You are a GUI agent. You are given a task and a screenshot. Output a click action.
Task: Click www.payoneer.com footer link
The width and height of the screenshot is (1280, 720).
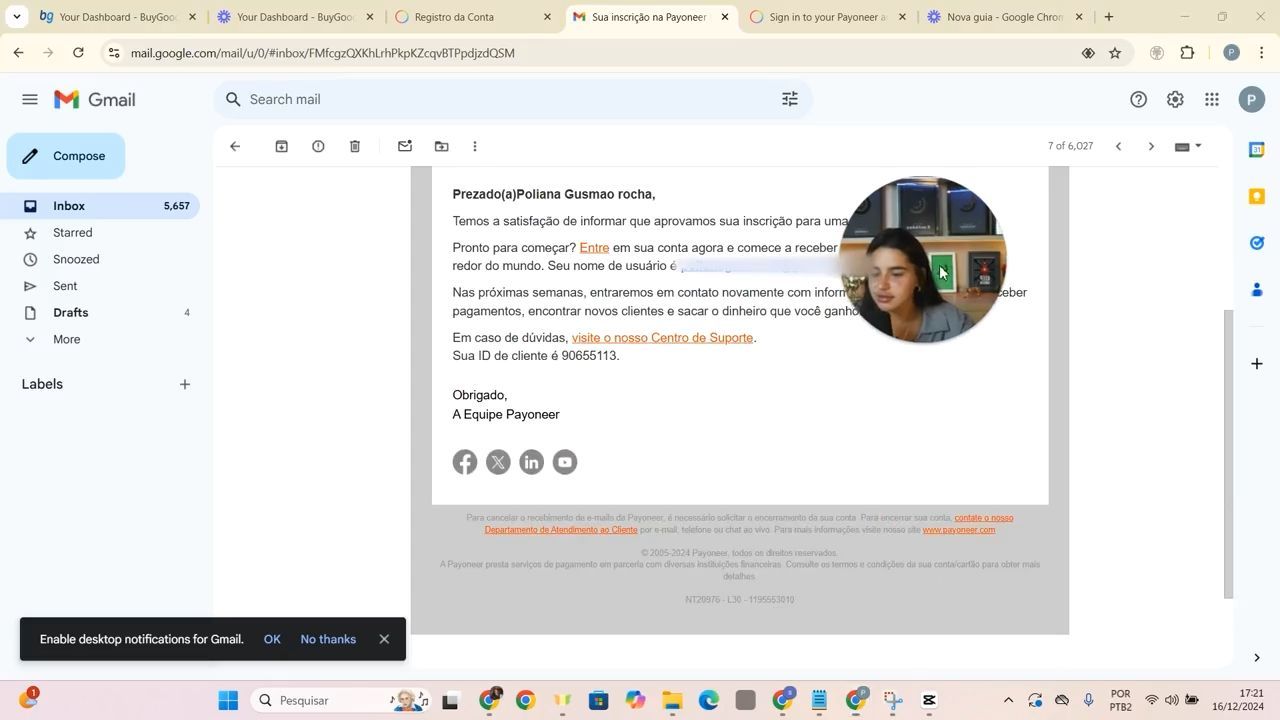coord(958,530)
